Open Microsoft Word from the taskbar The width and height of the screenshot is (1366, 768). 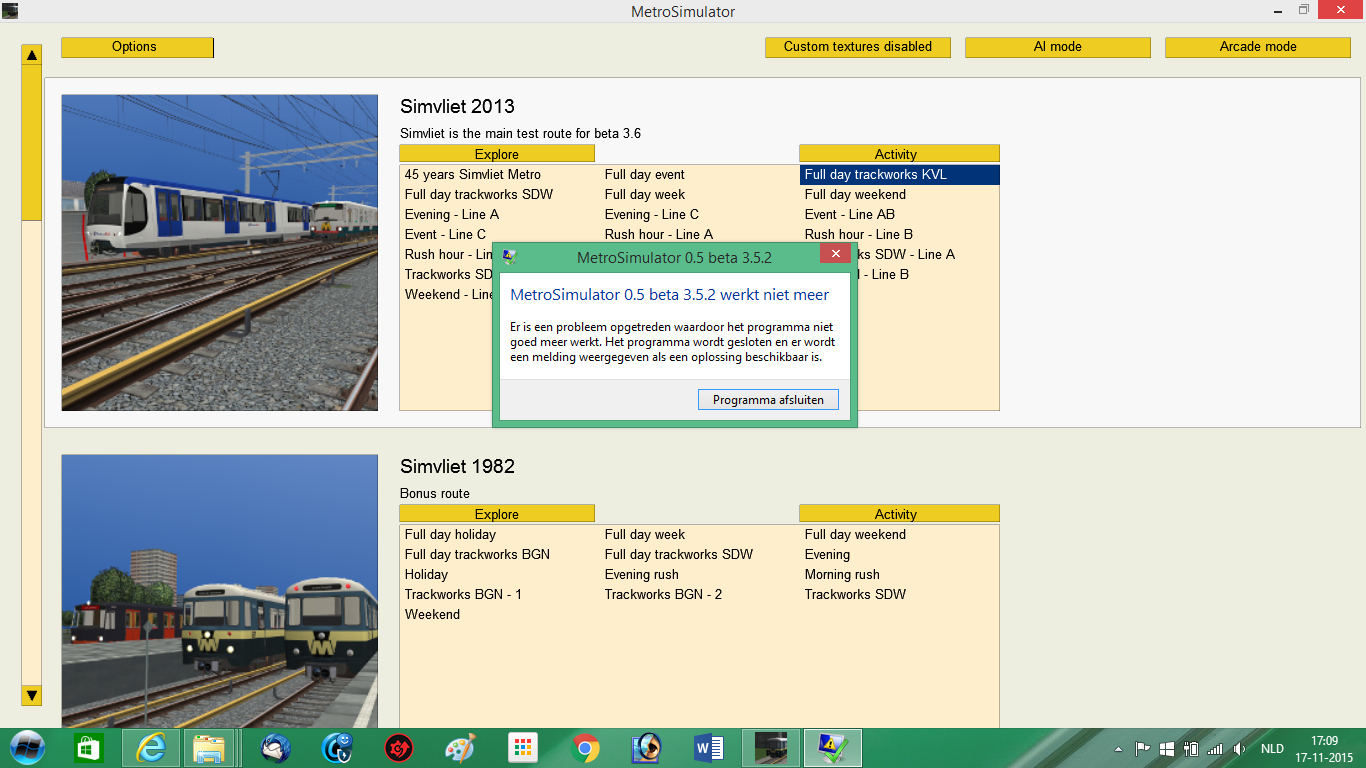(x=708, y=747)
